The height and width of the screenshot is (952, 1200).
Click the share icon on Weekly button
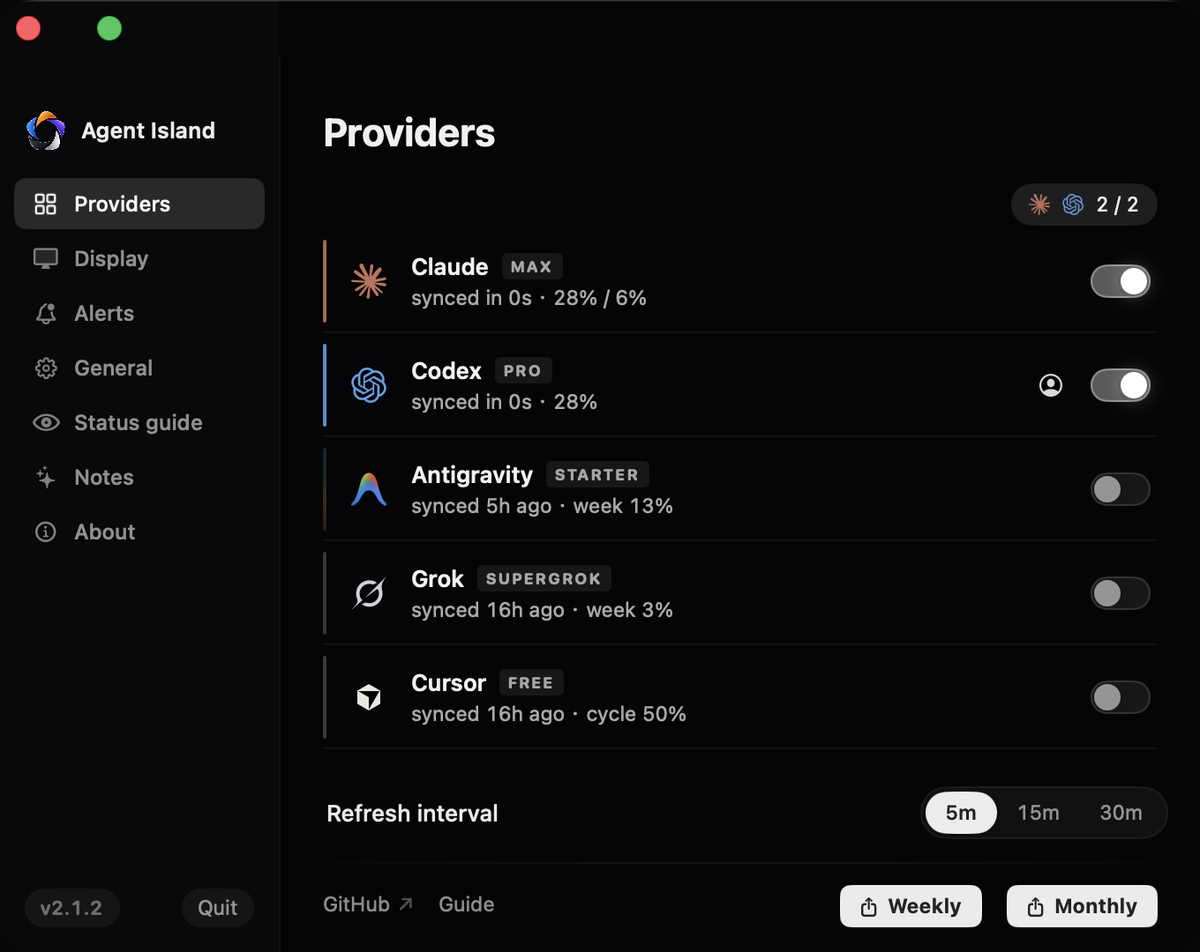point(869,907)
